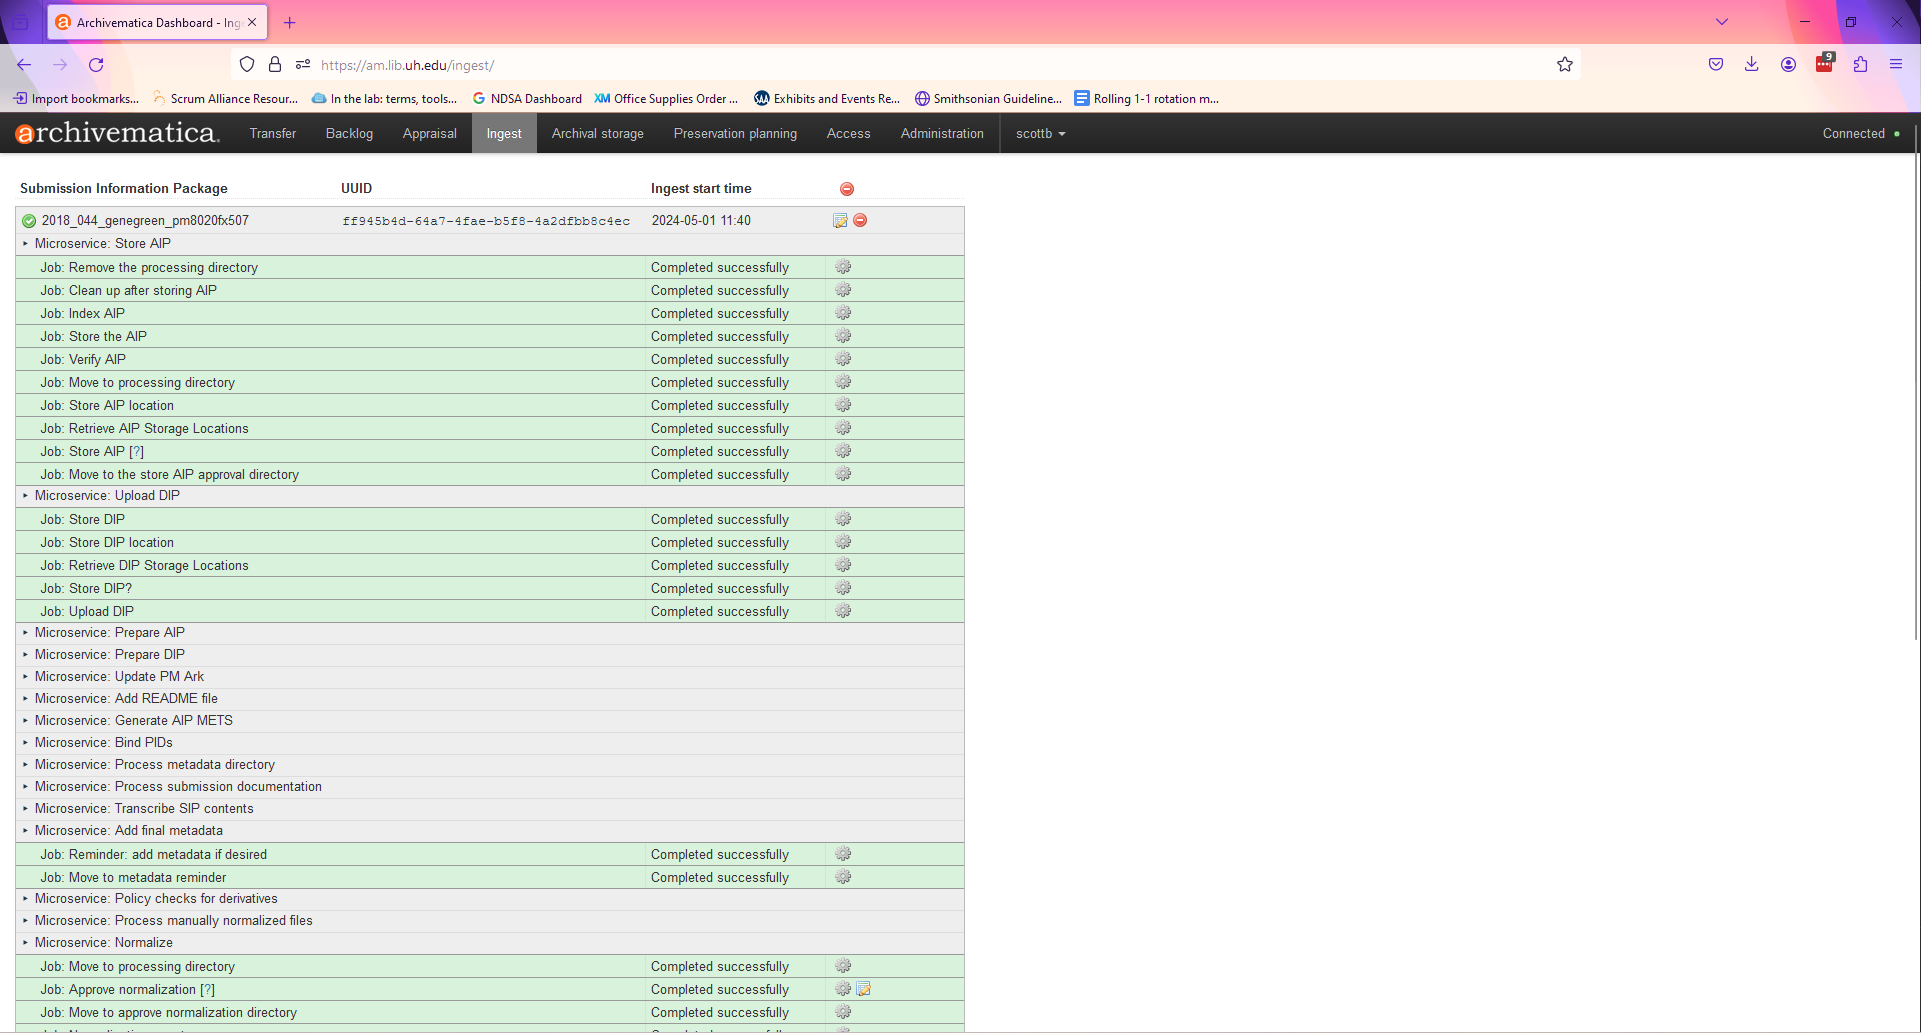Image resolution: width=1921 pixels, height=1033 pixels.
Task: Click gear icon for Store DIP location
Action: tap(843, 542)
